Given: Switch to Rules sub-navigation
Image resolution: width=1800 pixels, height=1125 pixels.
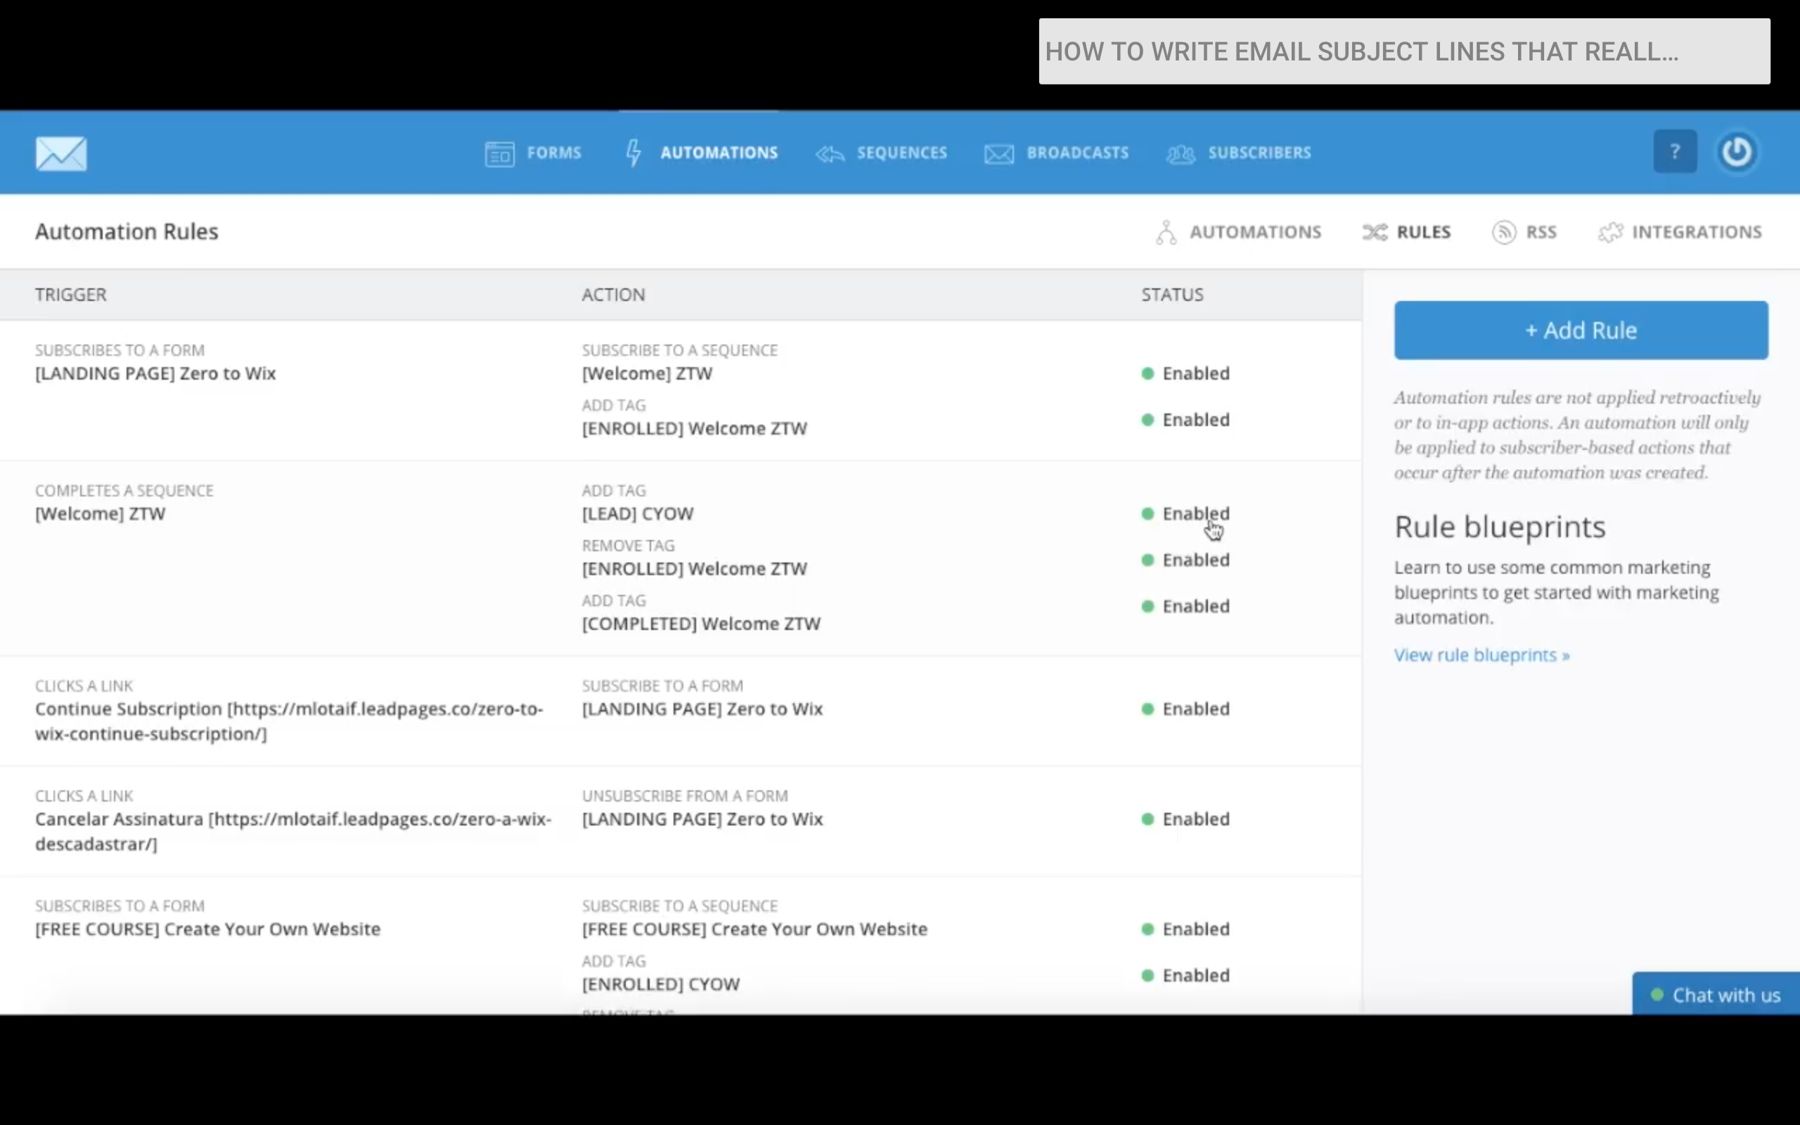Looking at the screenshot, I should (1406, 232).
